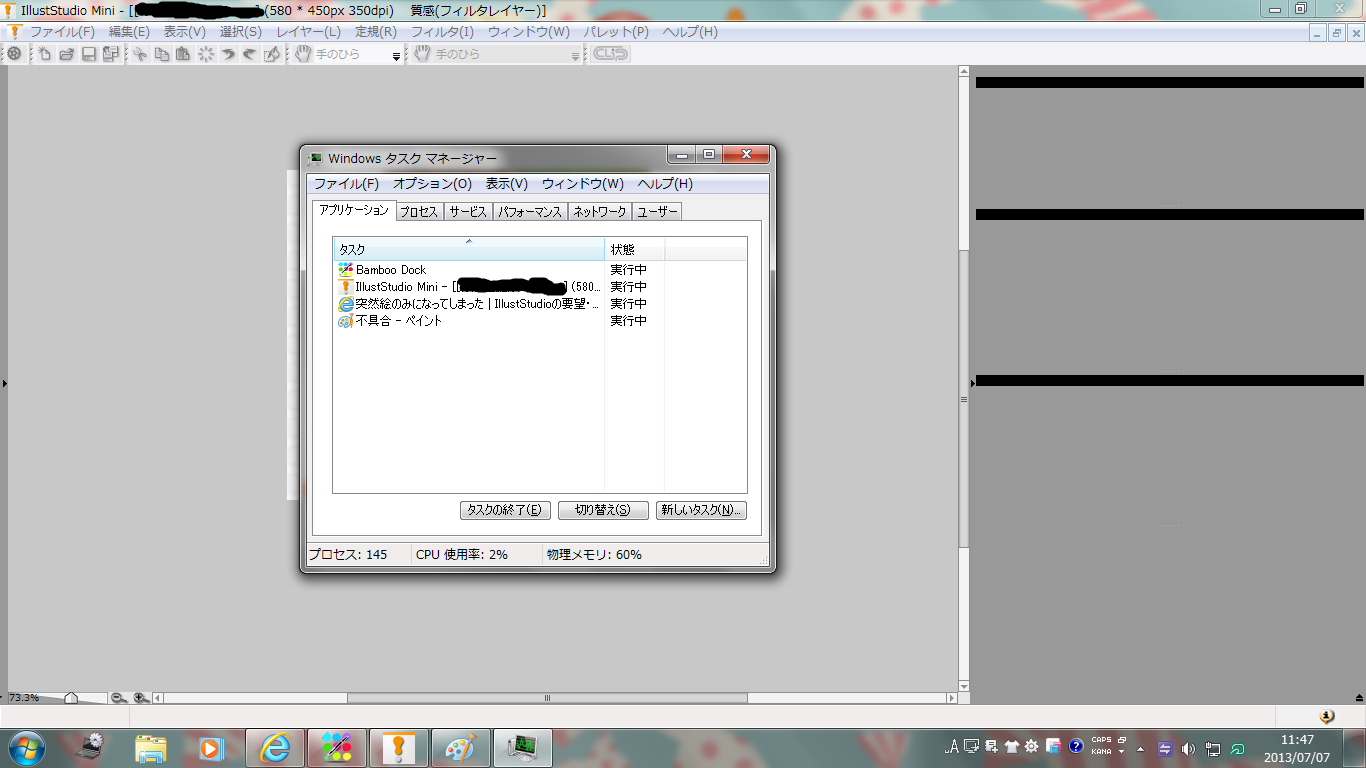
Task: Click the information icon in status bar
Action: coord(1326,716)
